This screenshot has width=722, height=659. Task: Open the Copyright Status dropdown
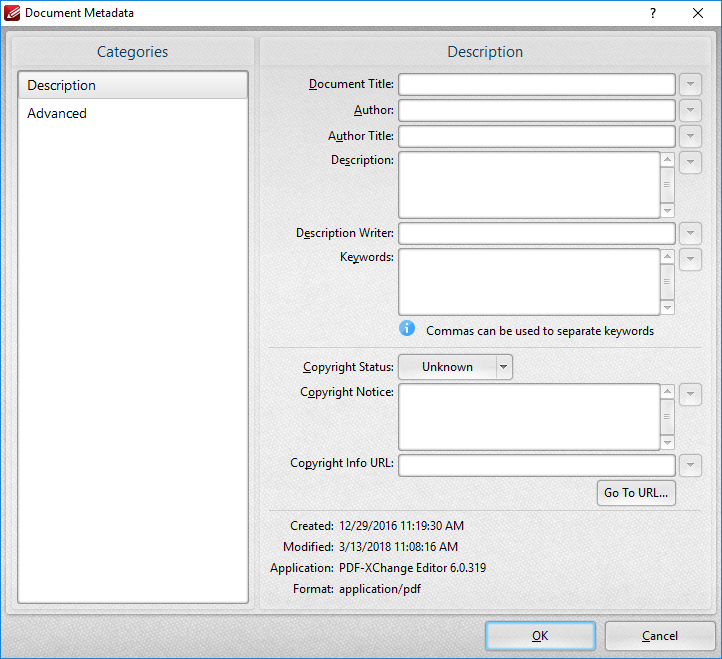[455, 367]
